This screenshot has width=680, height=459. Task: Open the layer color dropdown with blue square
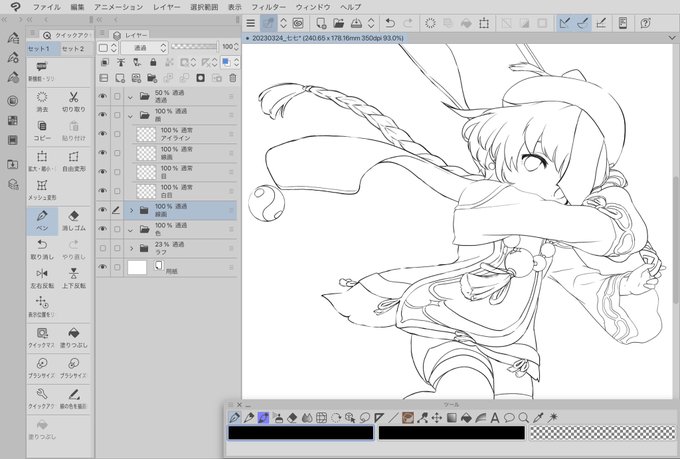coord(230,62)
